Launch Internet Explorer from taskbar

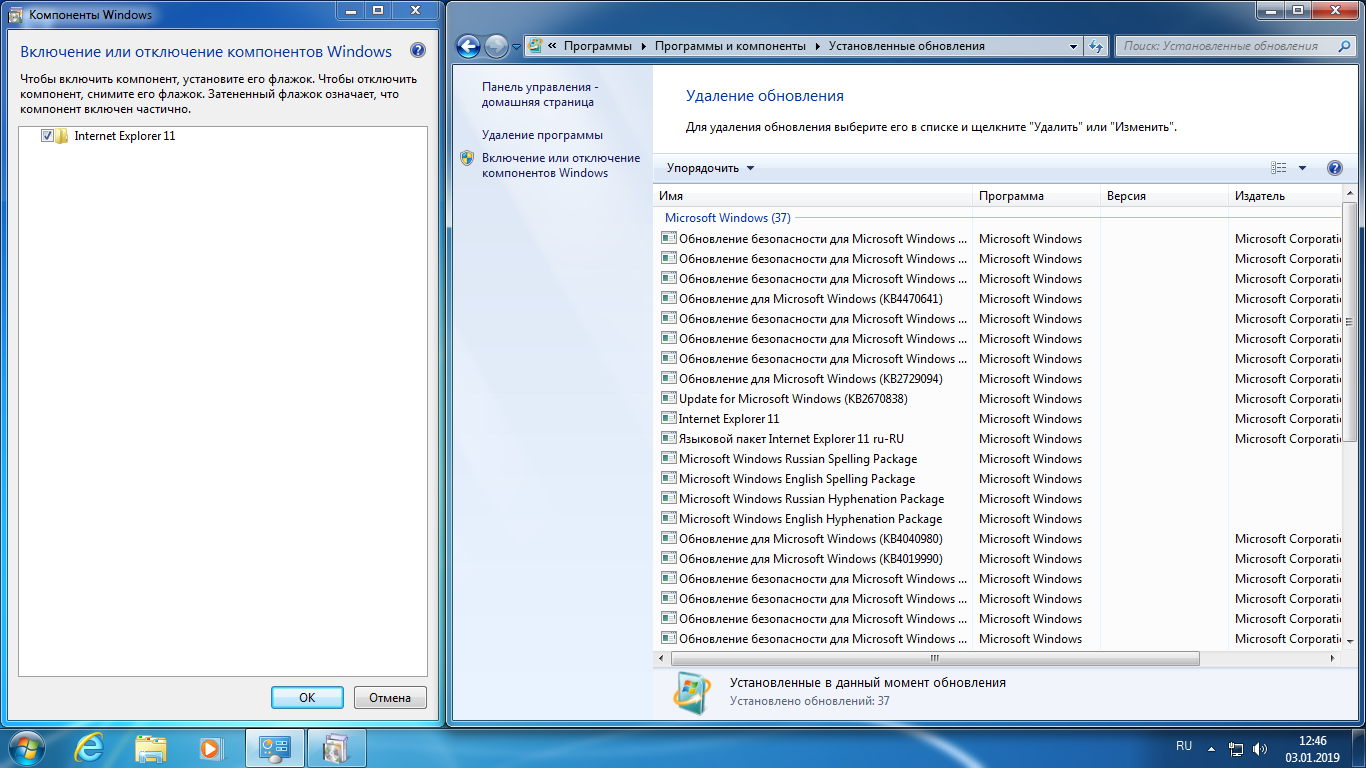tap(89, 747)
